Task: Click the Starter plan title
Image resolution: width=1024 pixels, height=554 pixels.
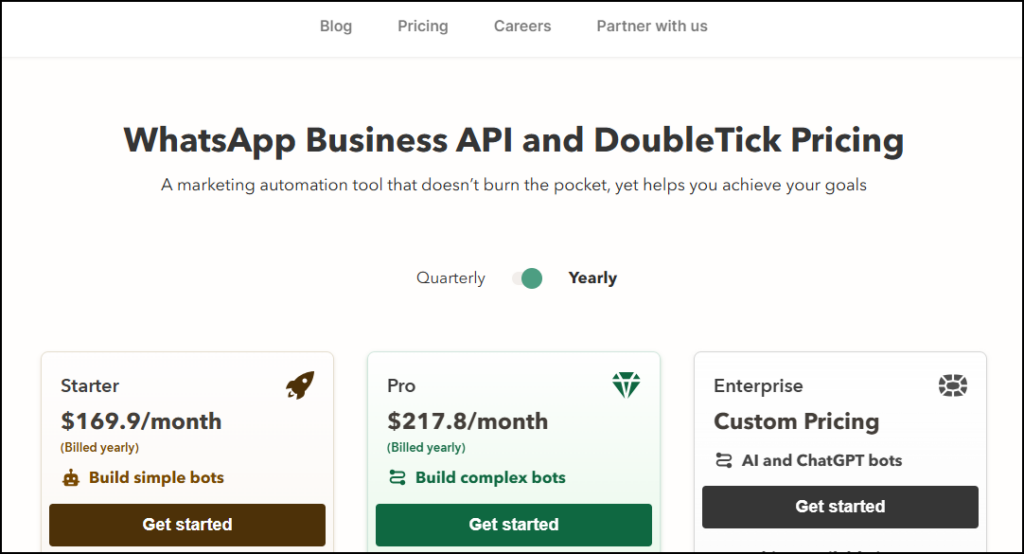Action: (x=90, y=386)
